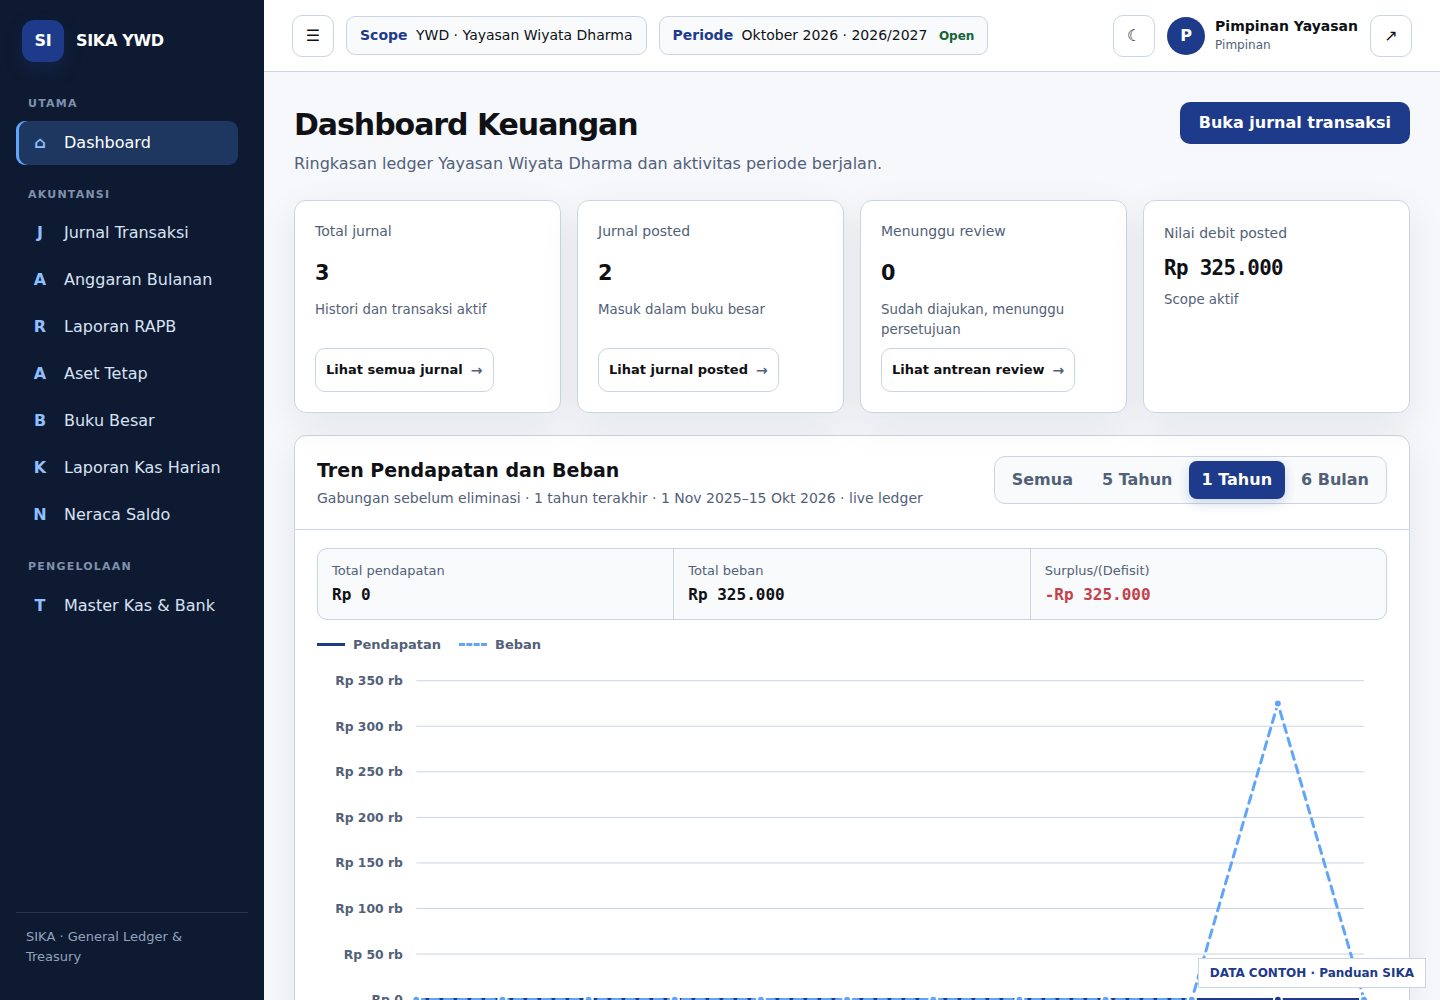The height and width of the screenshot is (1000, 1440).
Task: Click the Nilai debit posted Rp 325.000 value
Action: (x=1223, y=268)
